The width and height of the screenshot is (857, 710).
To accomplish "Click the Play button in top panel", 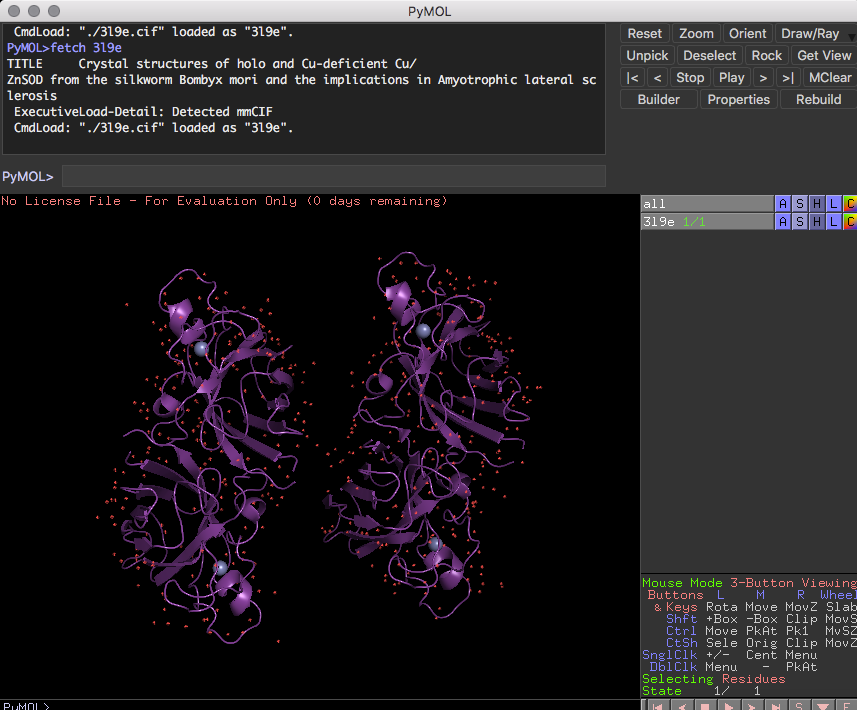I will point(731,78).
